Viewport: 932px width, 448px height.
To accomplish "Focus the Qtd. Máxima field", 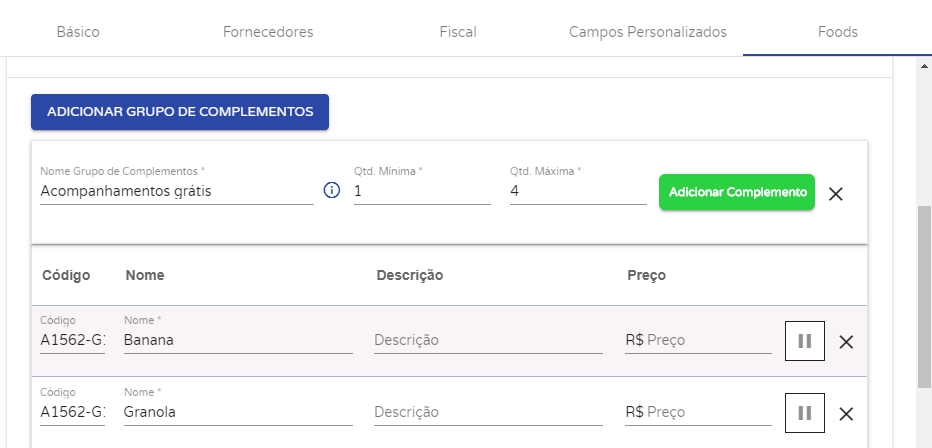I will [578, 190].
